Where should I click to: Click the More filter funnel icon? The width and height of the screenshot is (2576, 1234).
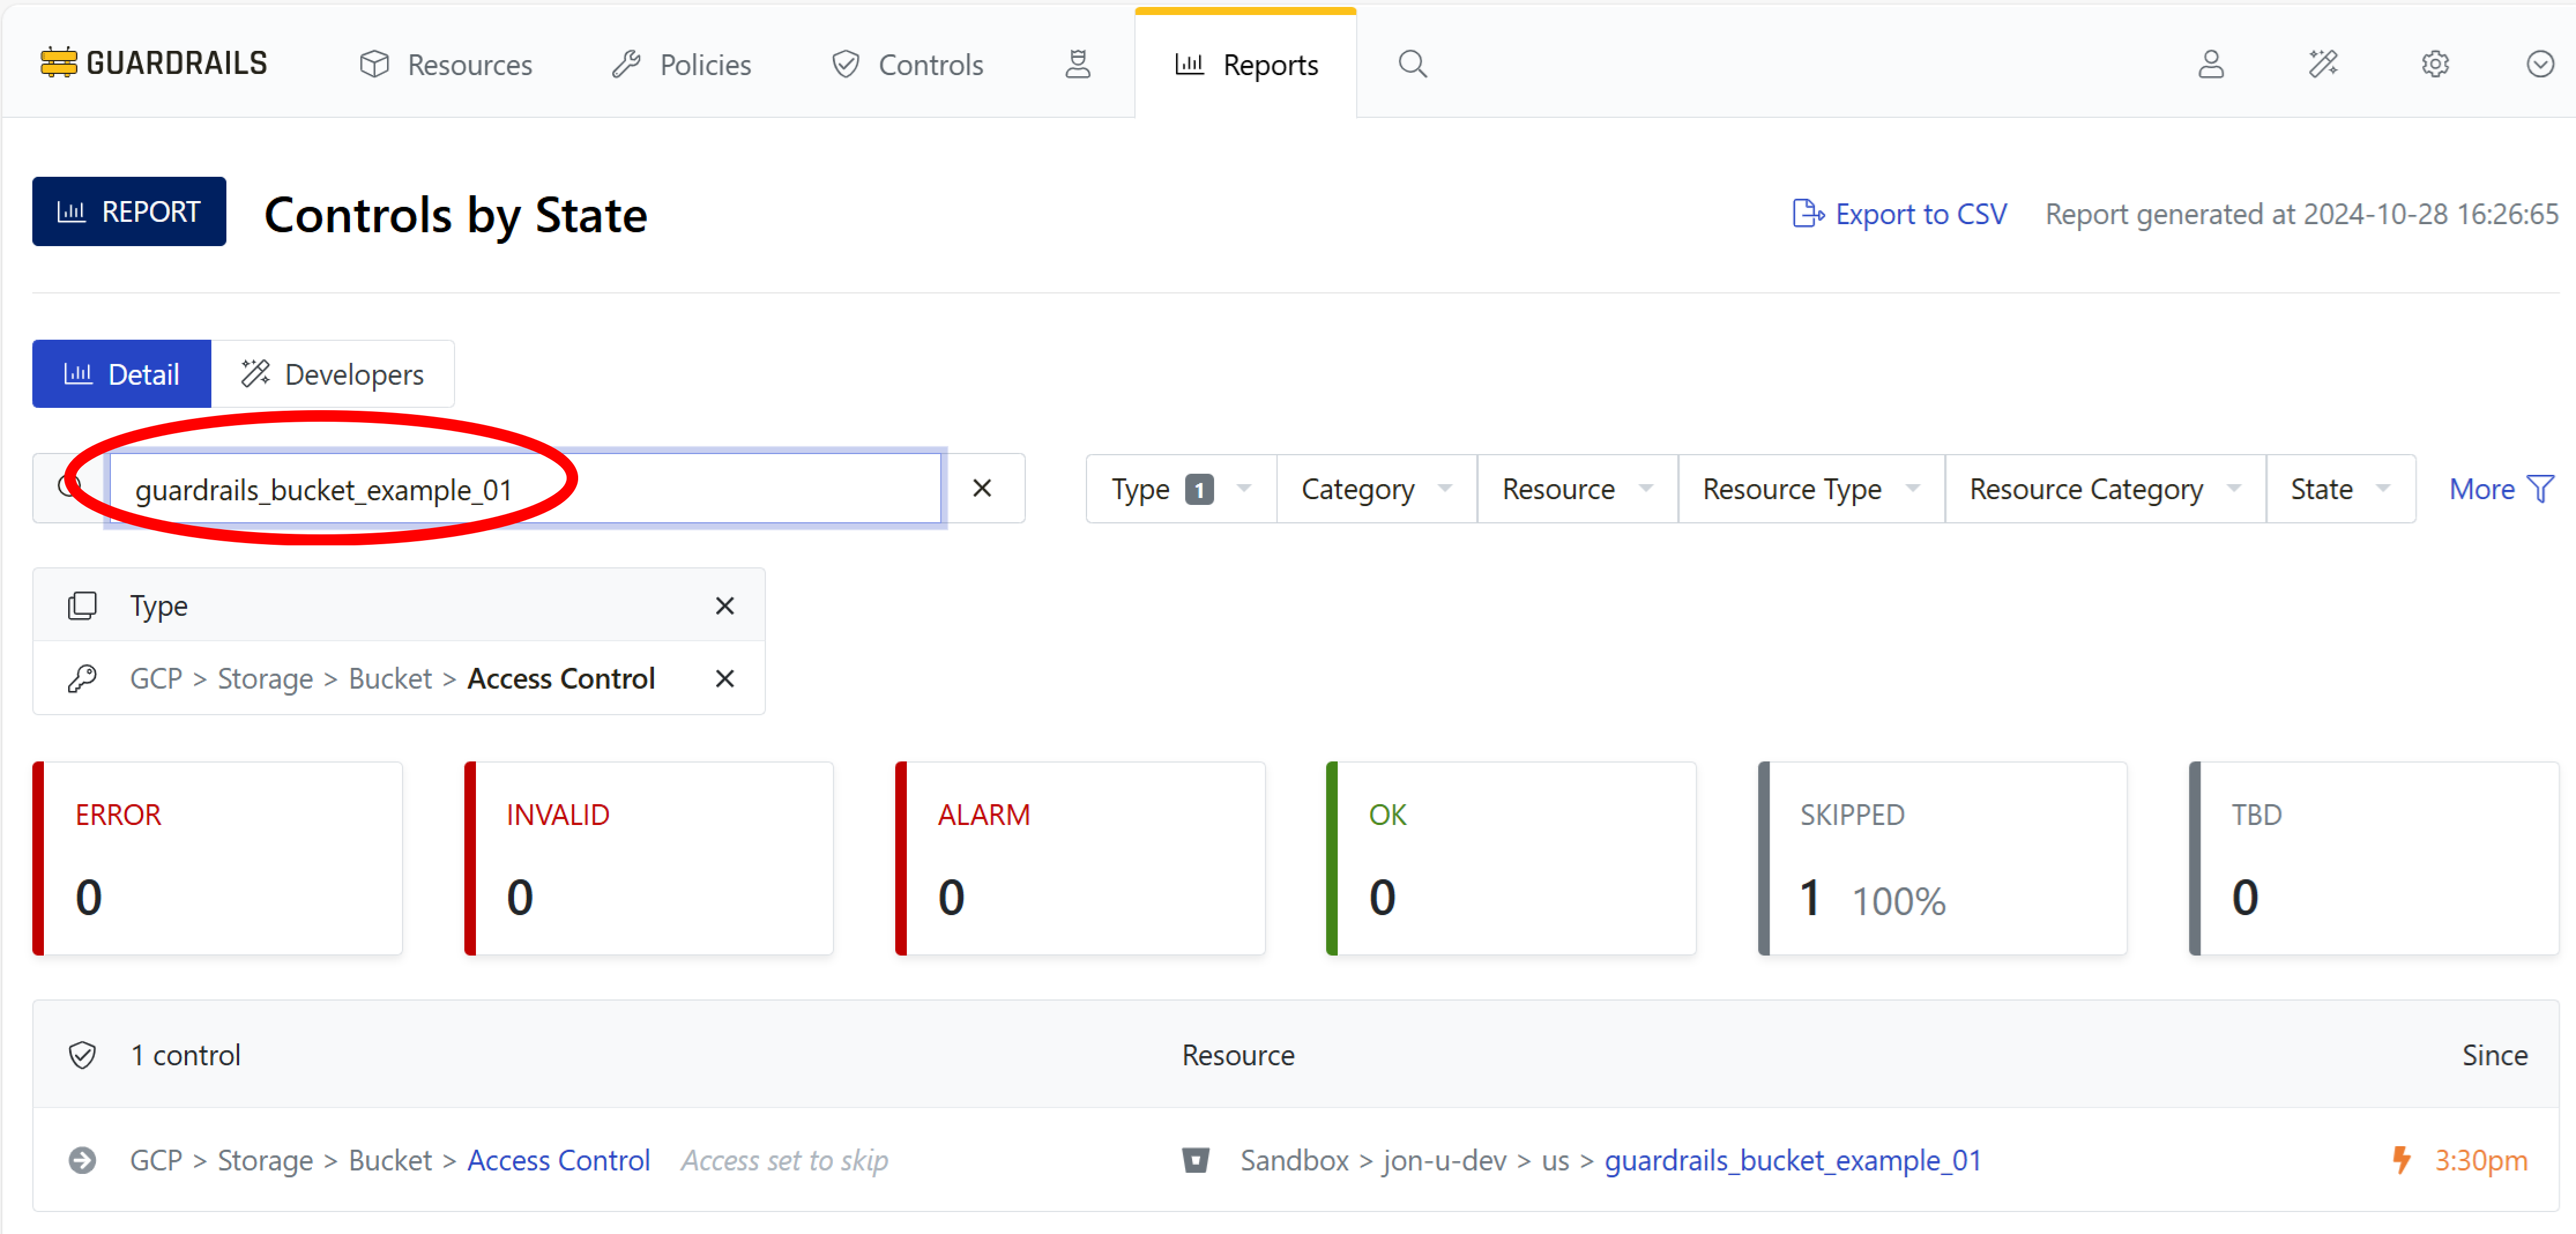click(x=2540, y=489)
